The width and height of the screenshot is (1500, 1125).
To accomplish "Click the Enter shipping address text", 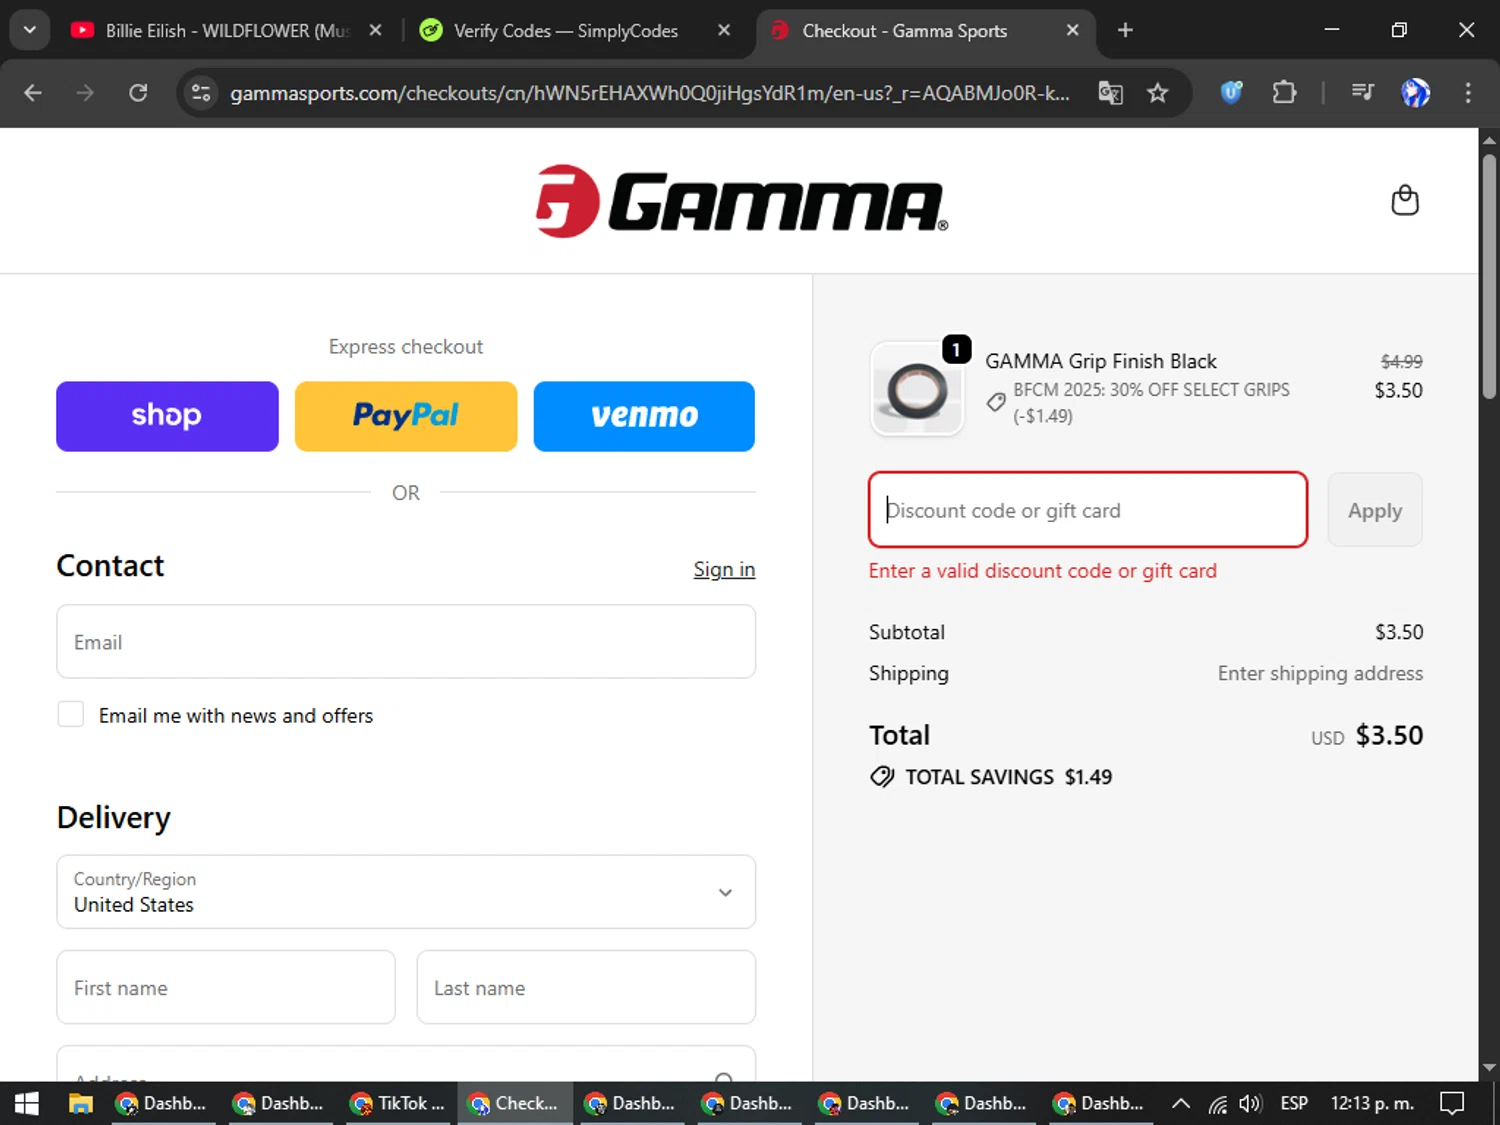I will pos(1320,673).
